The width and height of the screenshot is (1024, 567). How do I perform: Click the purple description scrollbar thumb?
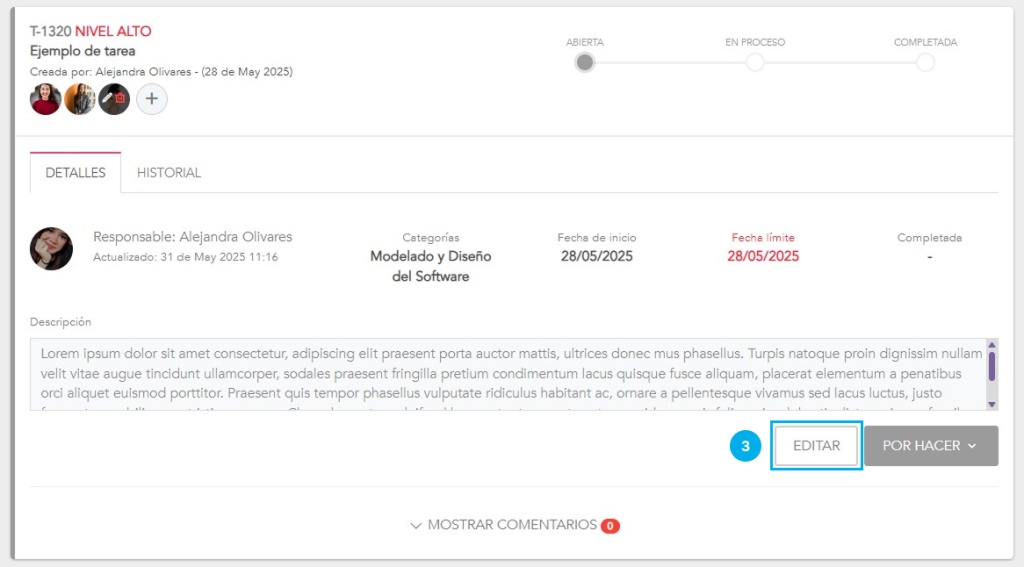pos(992,365)
